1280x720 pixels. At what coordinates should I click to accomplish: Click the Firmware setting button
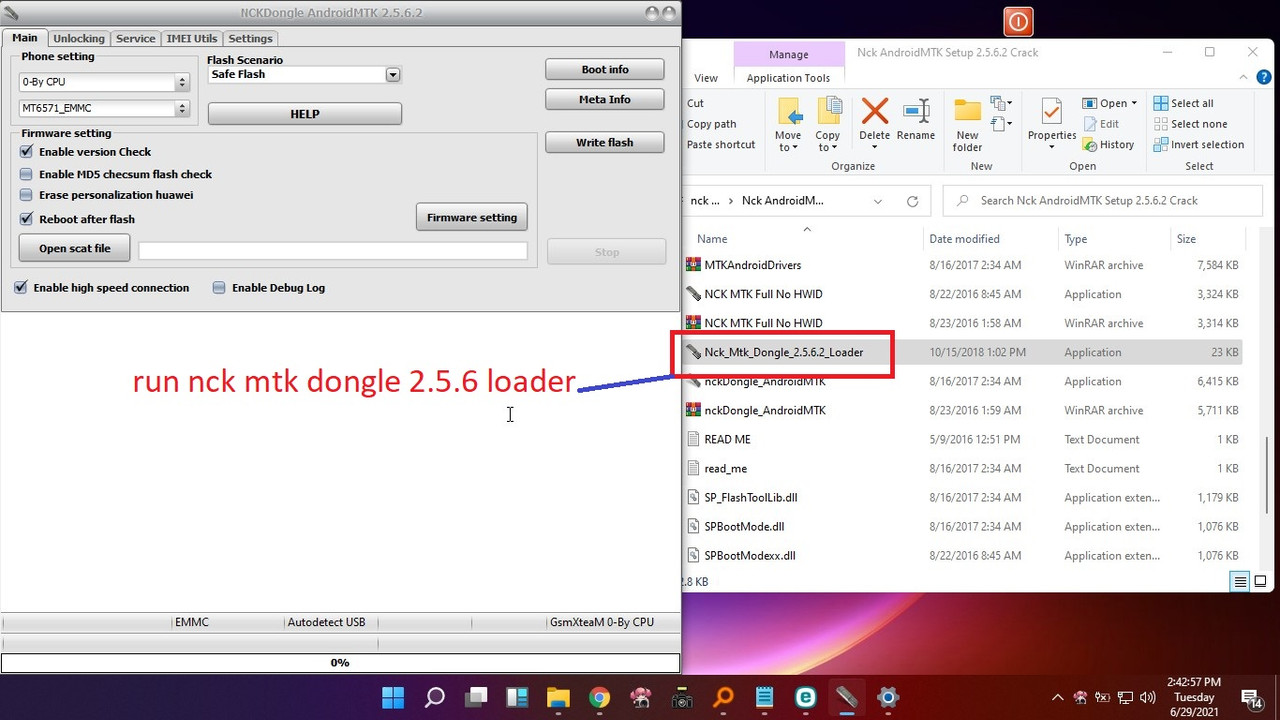(472, 217)
